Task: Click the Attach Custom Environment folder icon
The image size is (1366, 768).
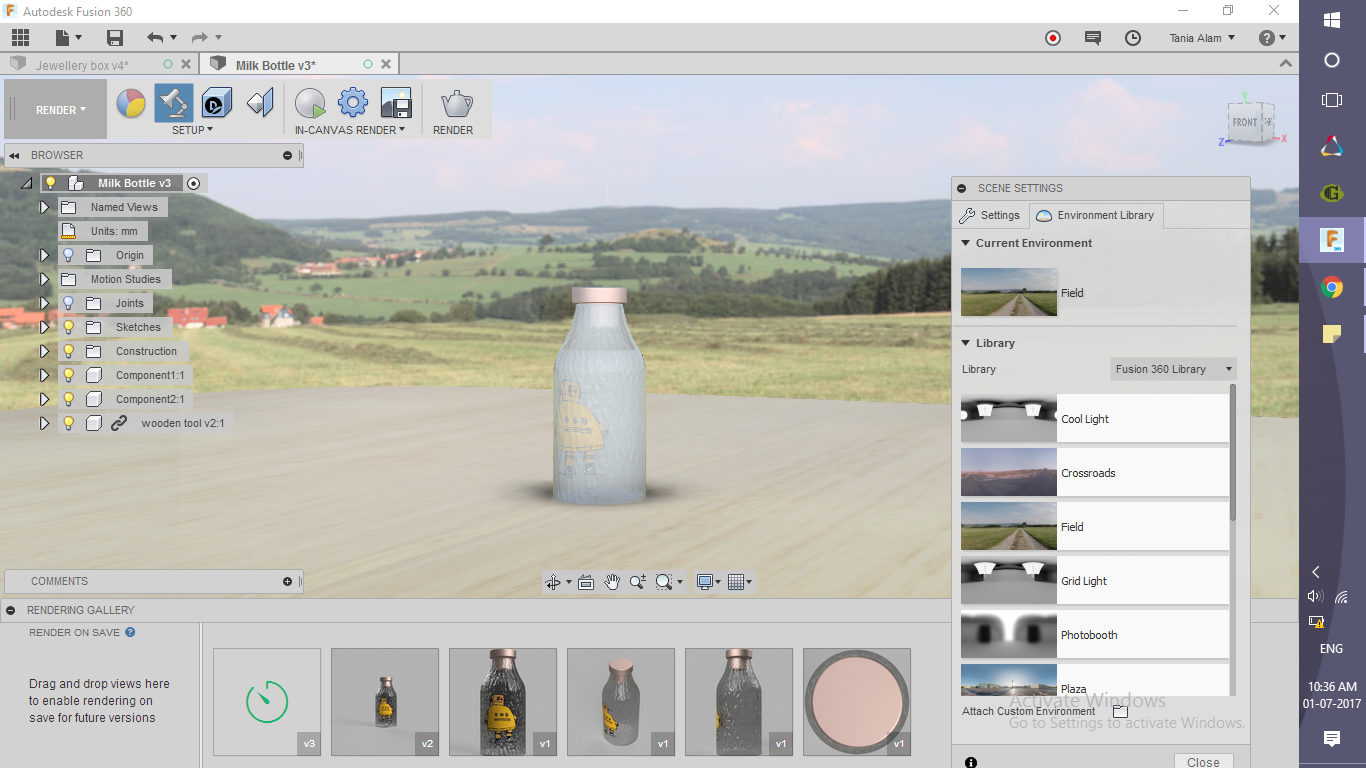Action: (1120, 711)
